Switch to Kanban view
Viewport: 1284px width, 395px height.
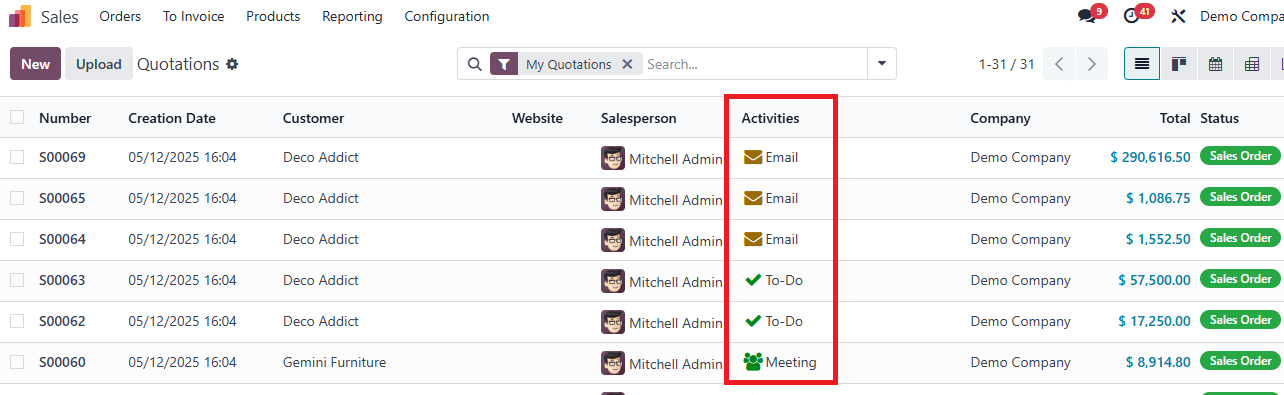[1179, 64]
